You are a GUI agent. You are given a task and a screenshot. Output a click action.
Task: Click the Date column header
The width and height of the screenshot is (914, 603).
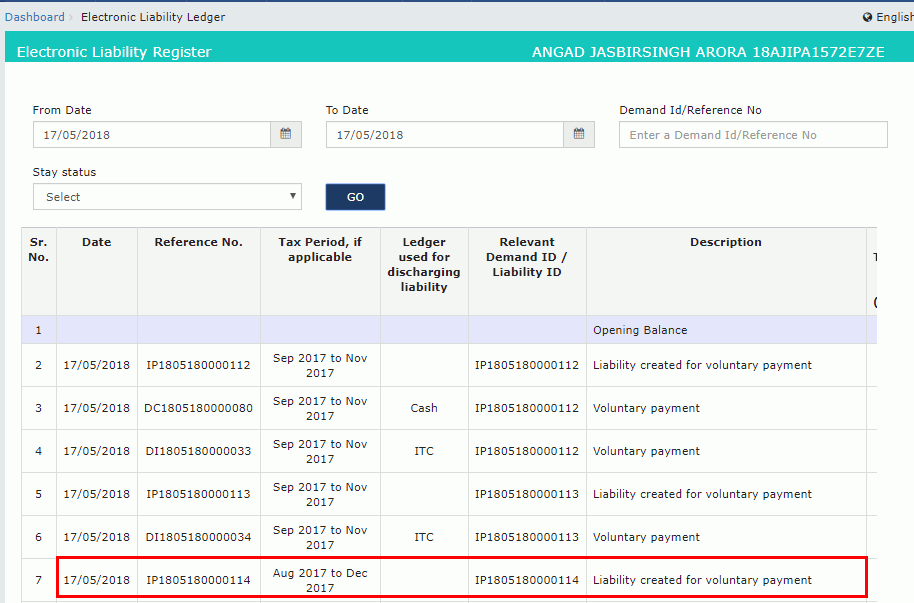(x=96, y=242)
